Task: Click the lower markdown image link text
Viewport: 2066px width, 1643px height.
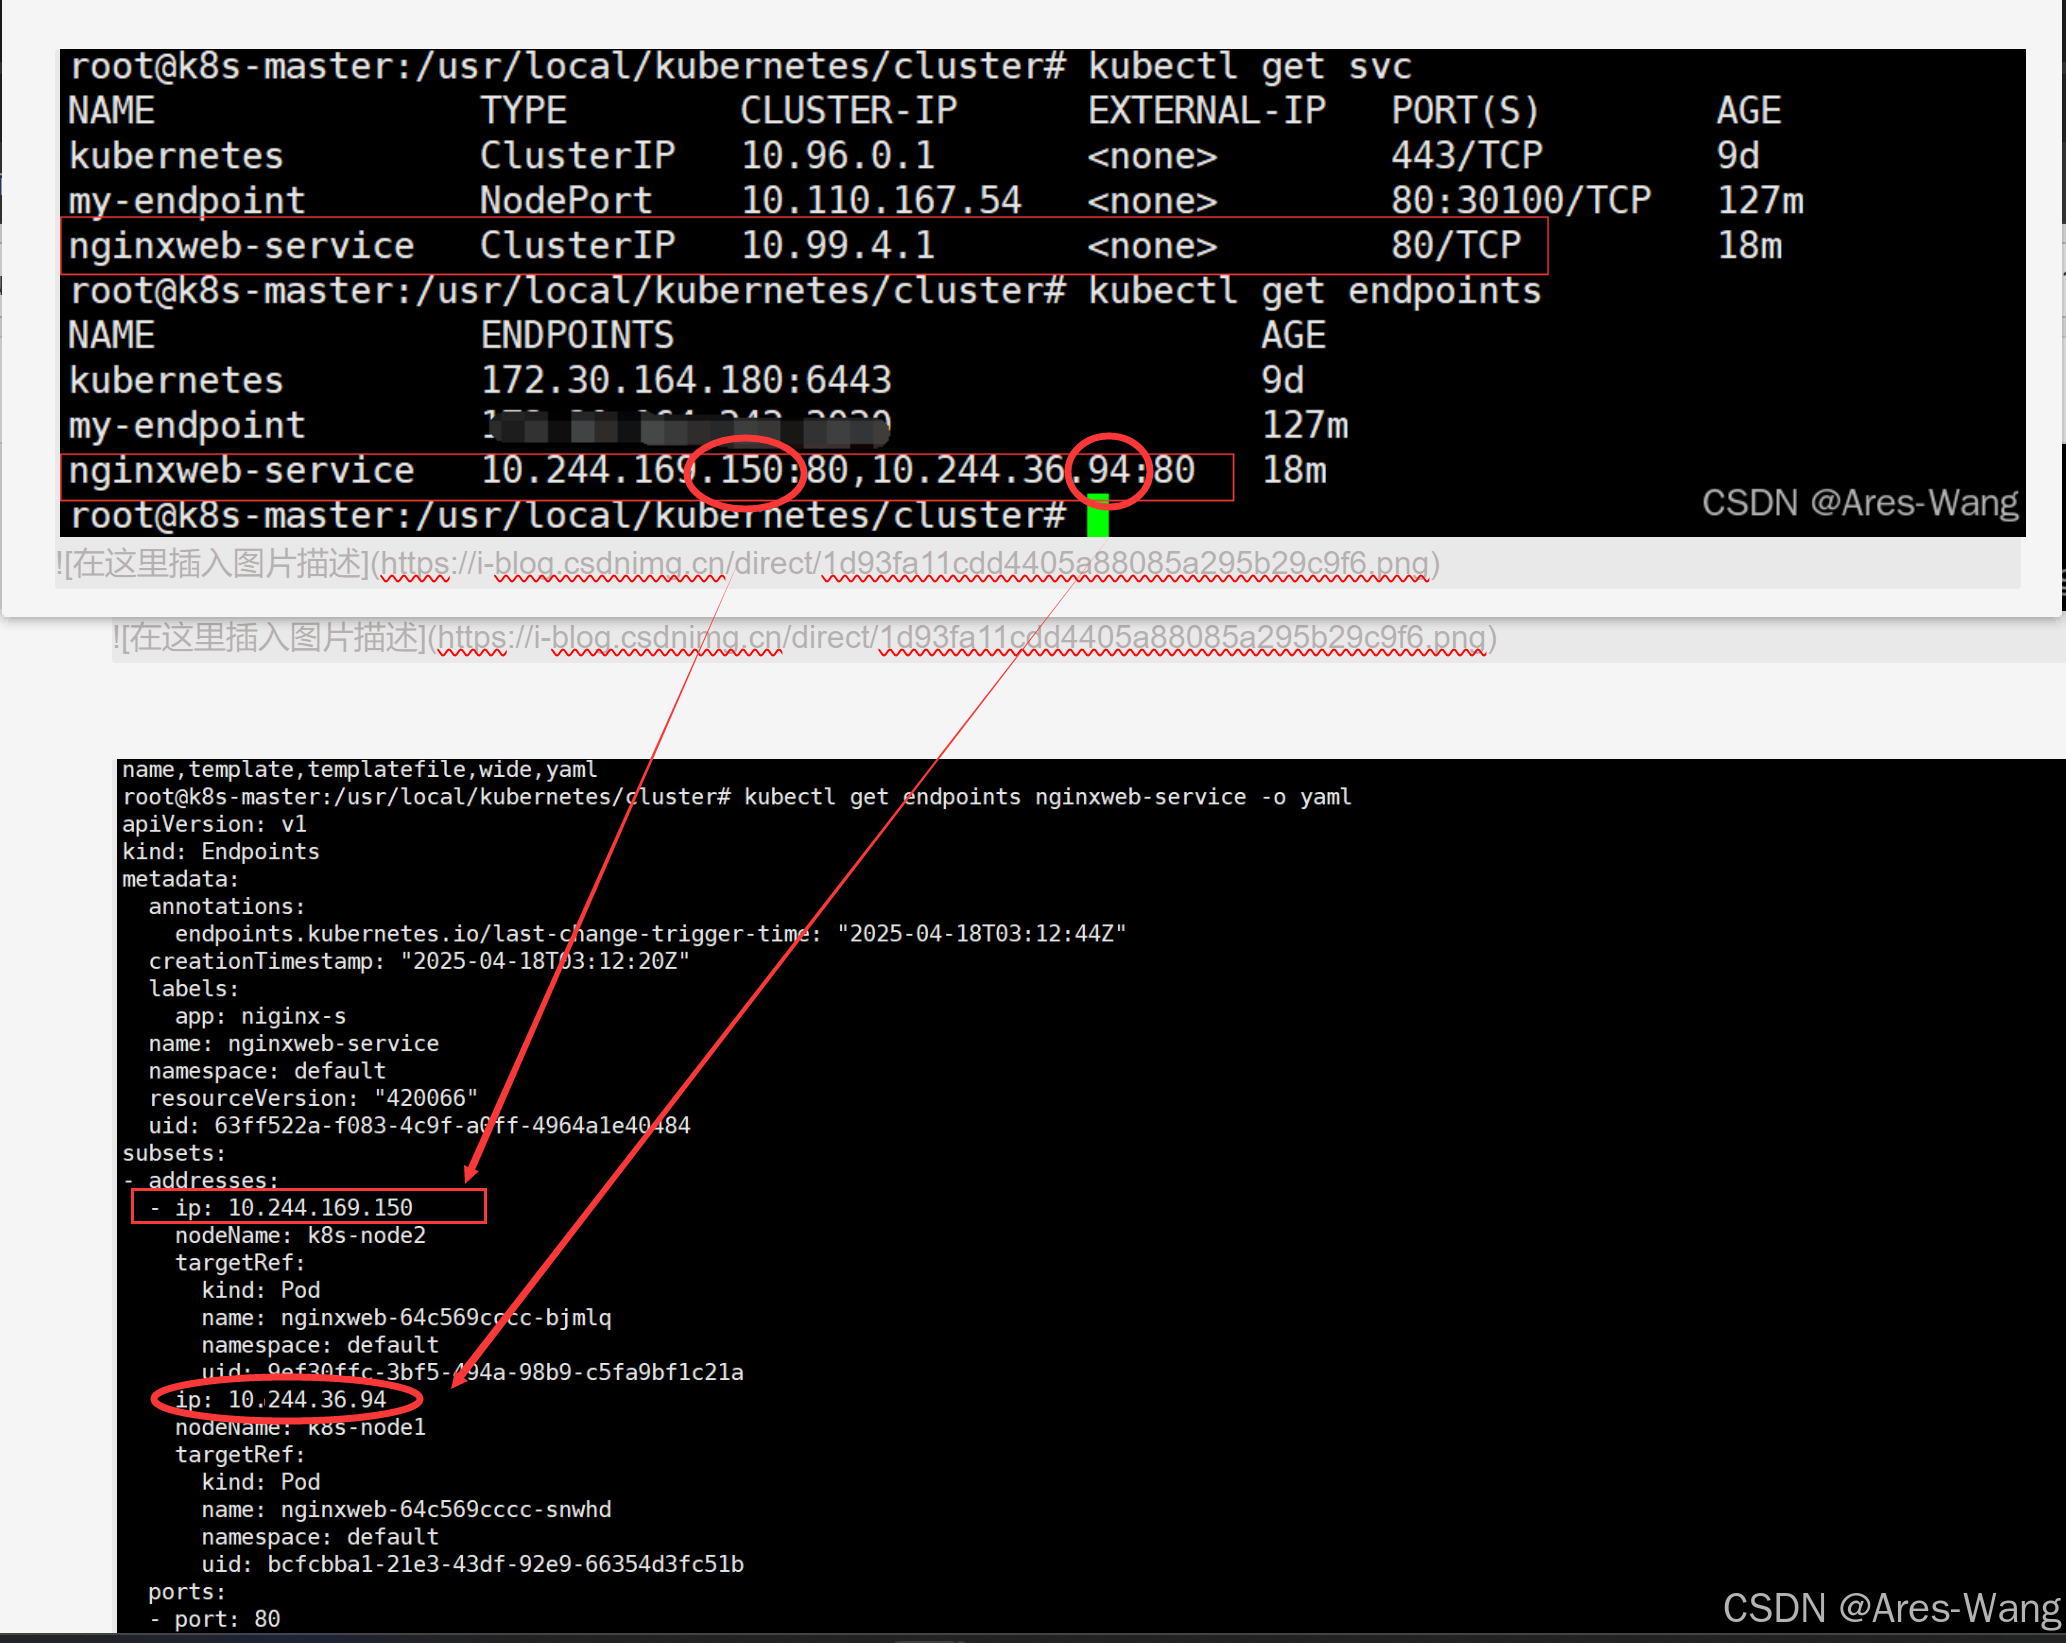Action: (803, 638)
